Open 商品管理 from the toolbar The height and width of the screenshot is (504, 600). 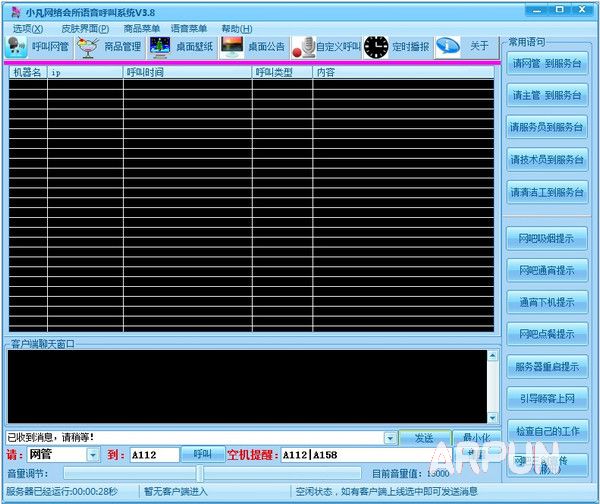click(x=88, y=46)
